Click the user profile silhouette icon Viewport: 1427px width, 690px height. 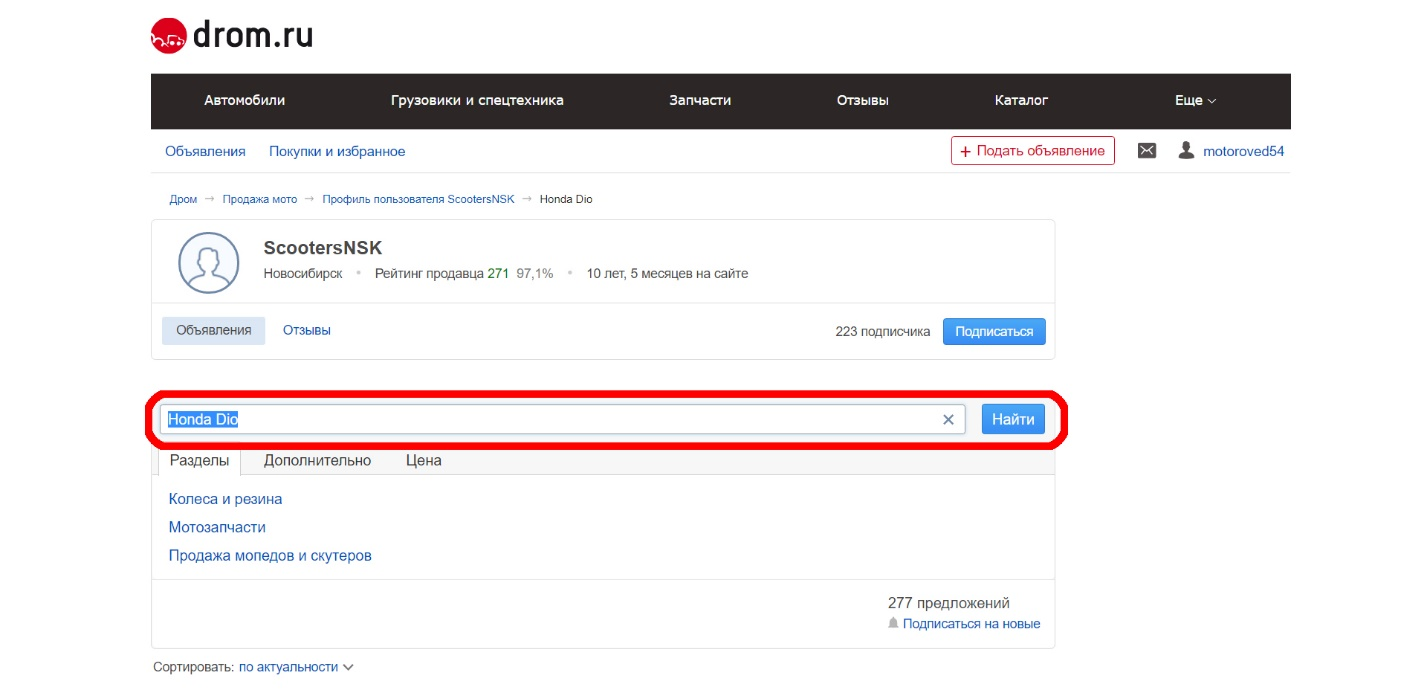[1186, 151]
